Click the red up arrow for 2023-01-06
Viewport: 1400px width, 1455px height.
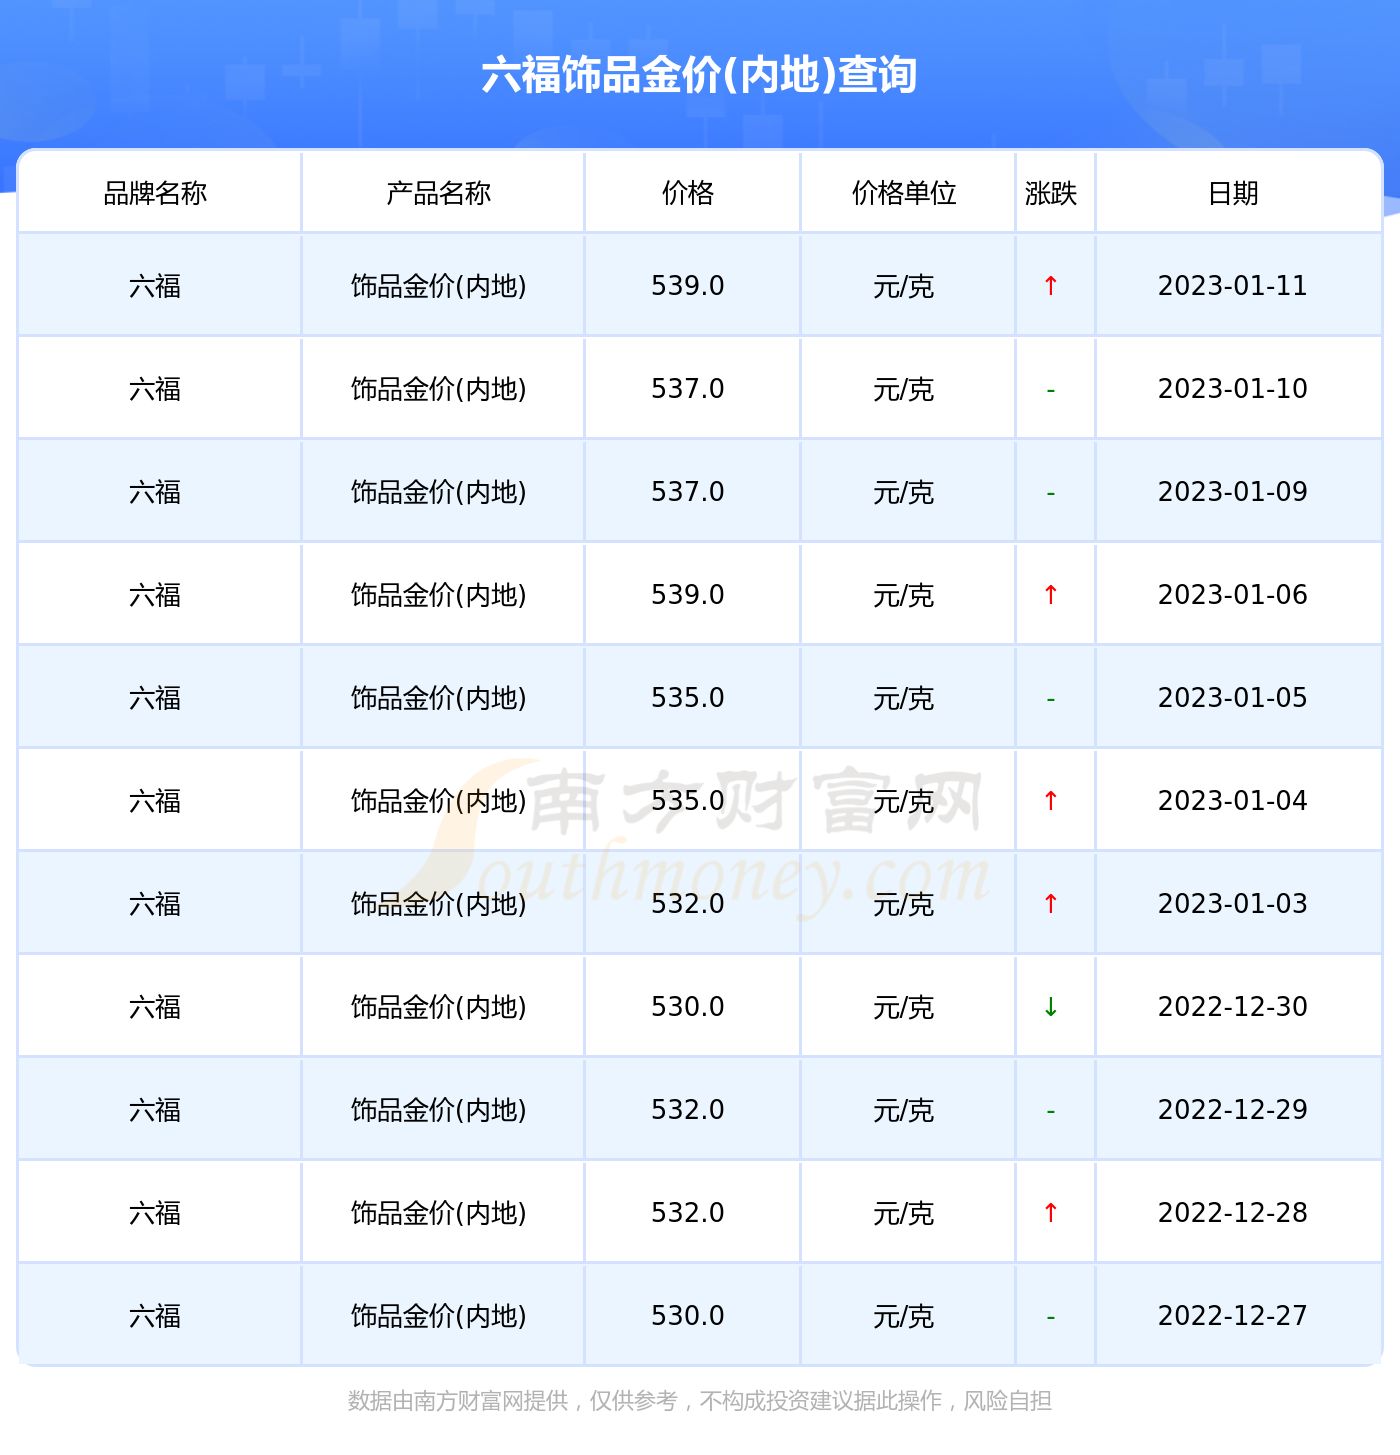pyautogui.click(x=1051, y=595)
